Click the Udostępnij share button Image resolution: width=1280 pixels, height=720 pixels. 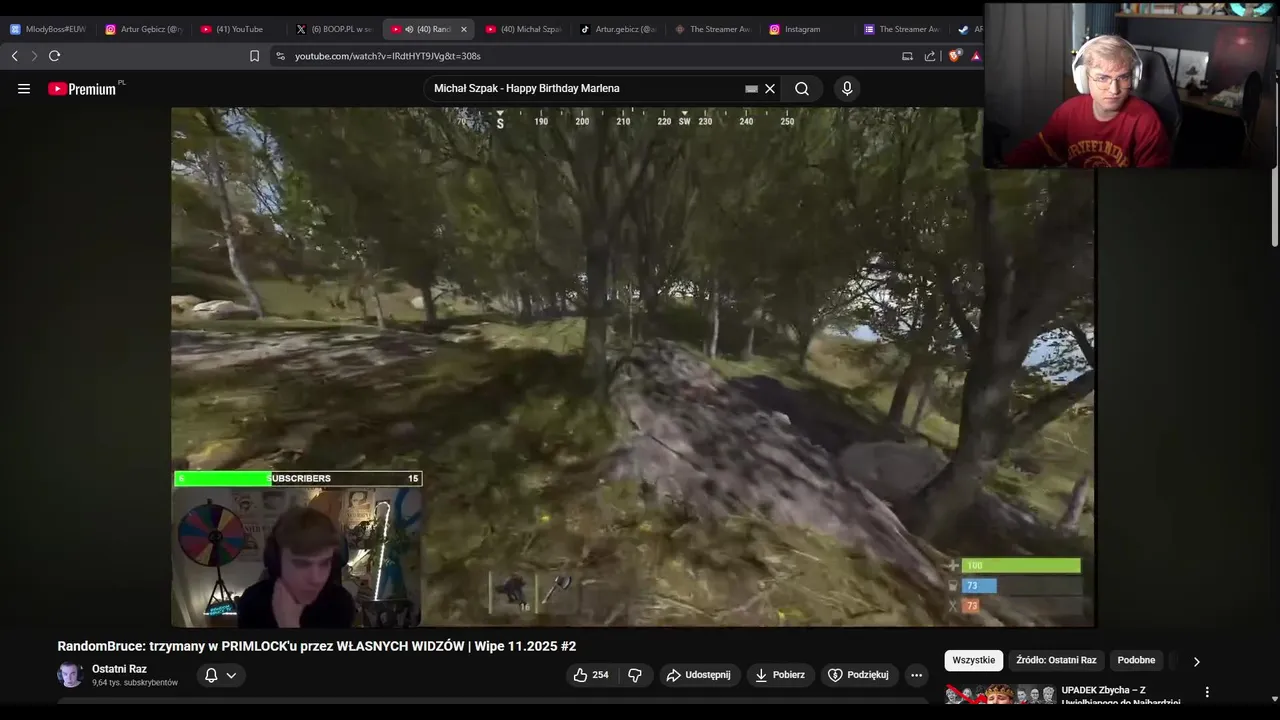click(x=698, y=675)
